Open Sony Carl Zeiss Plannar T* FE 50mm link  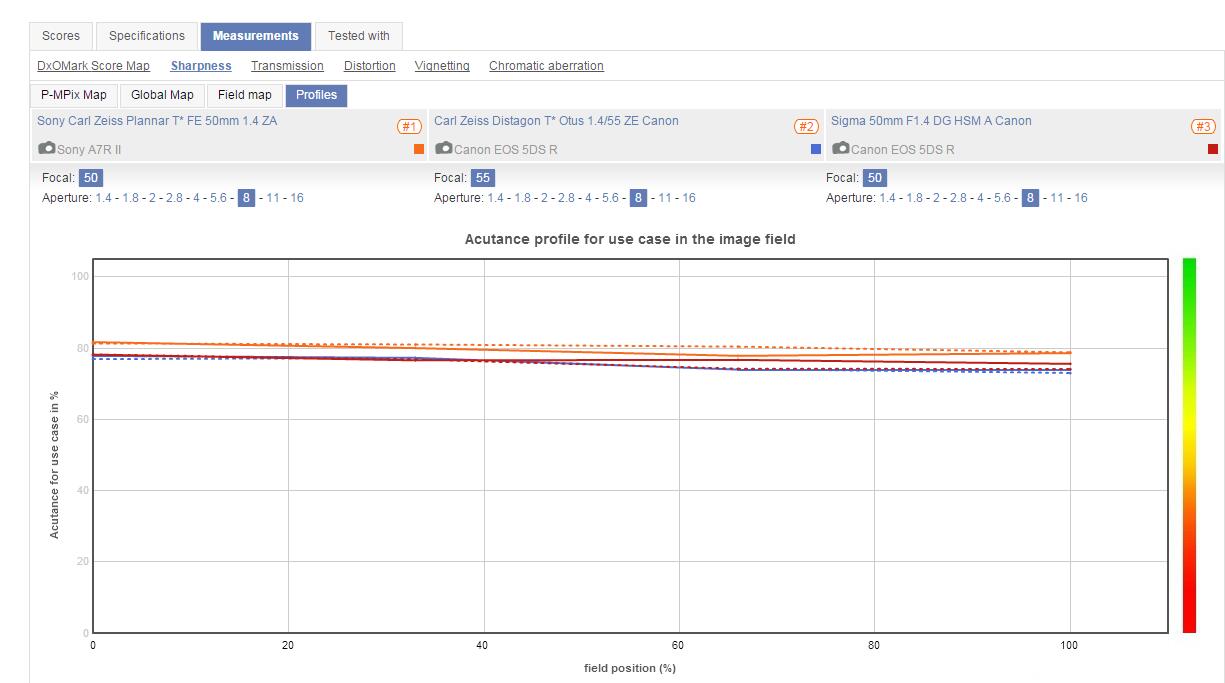point(157,121)
